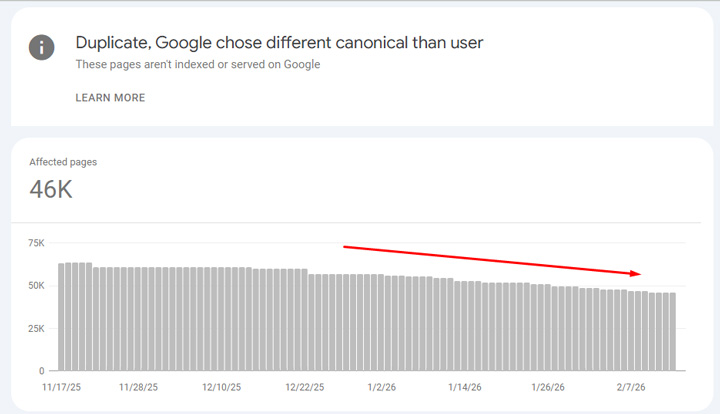Select the 11/28/25 date on the x-axis

pos(139,386)
